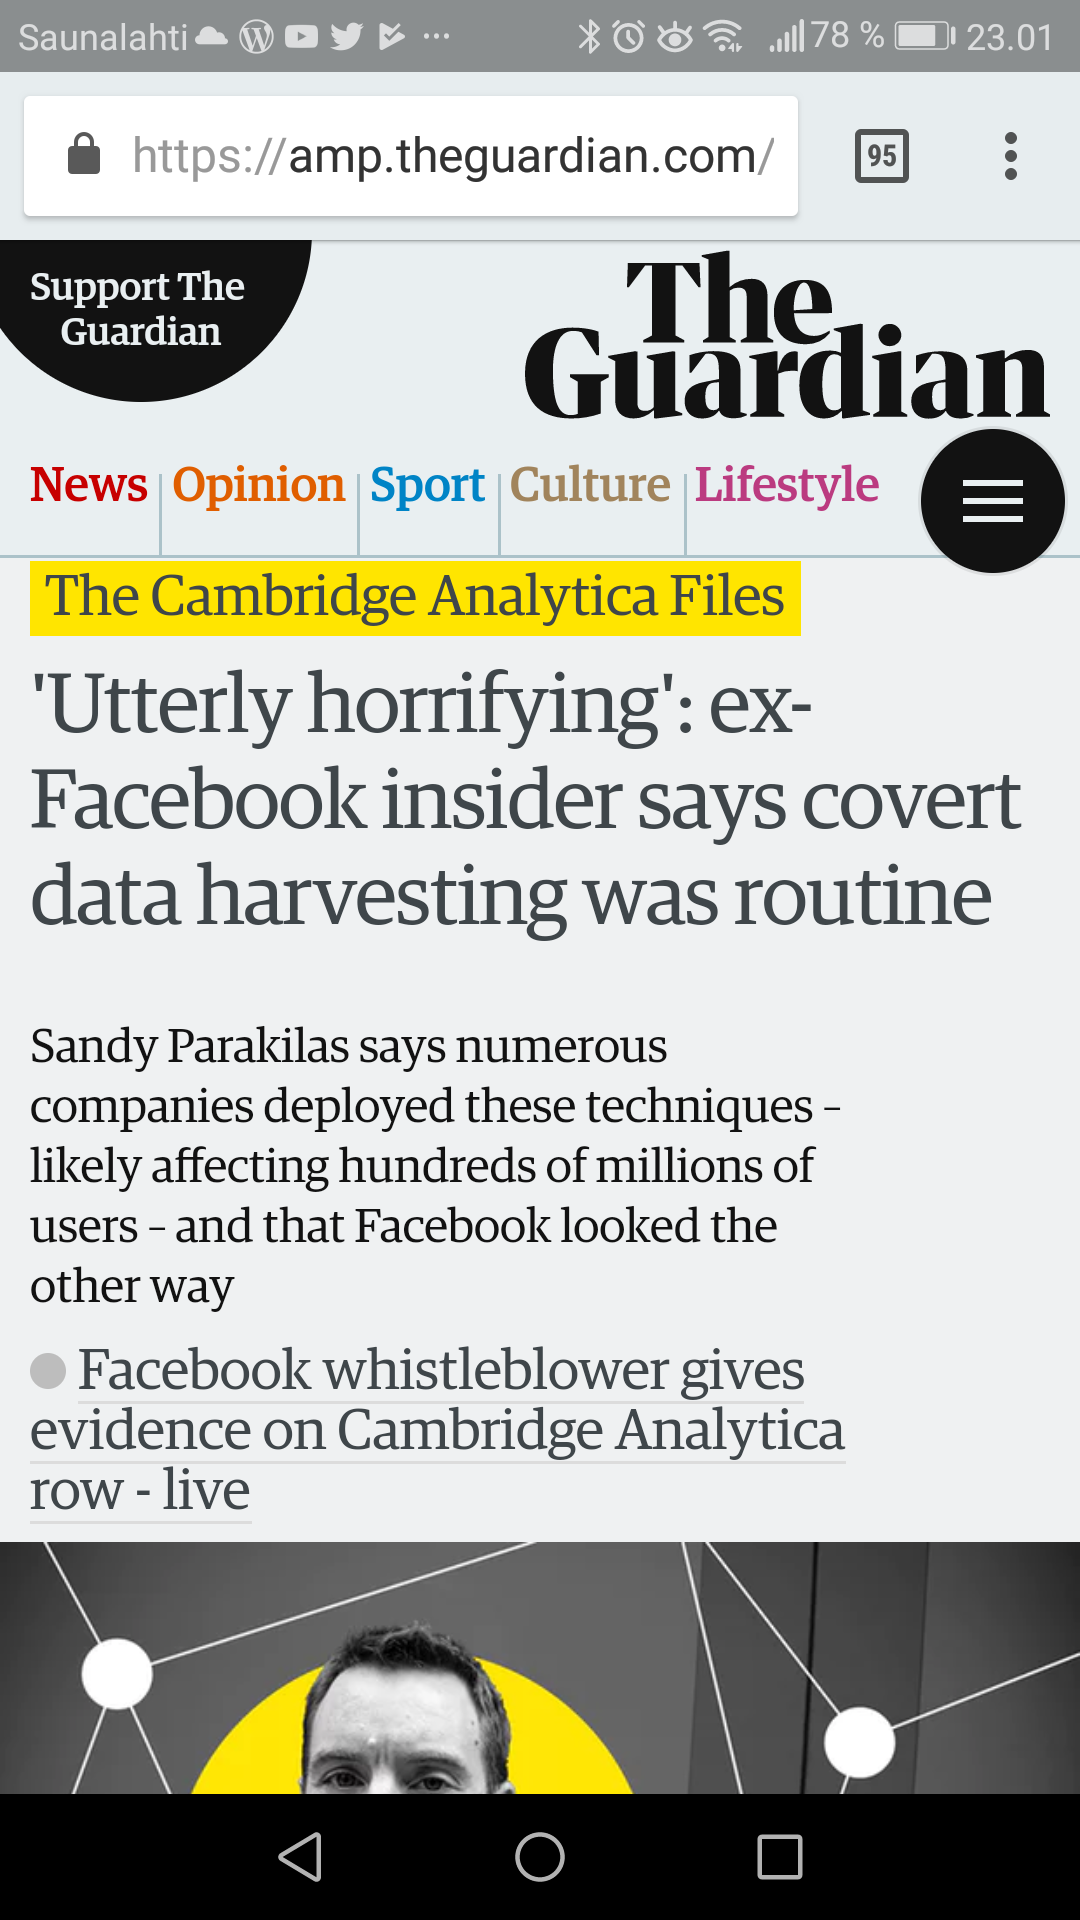This screenshot has width=1080, height=1920.
Task: Open the recent apps overview
Action: (780, 1857)
